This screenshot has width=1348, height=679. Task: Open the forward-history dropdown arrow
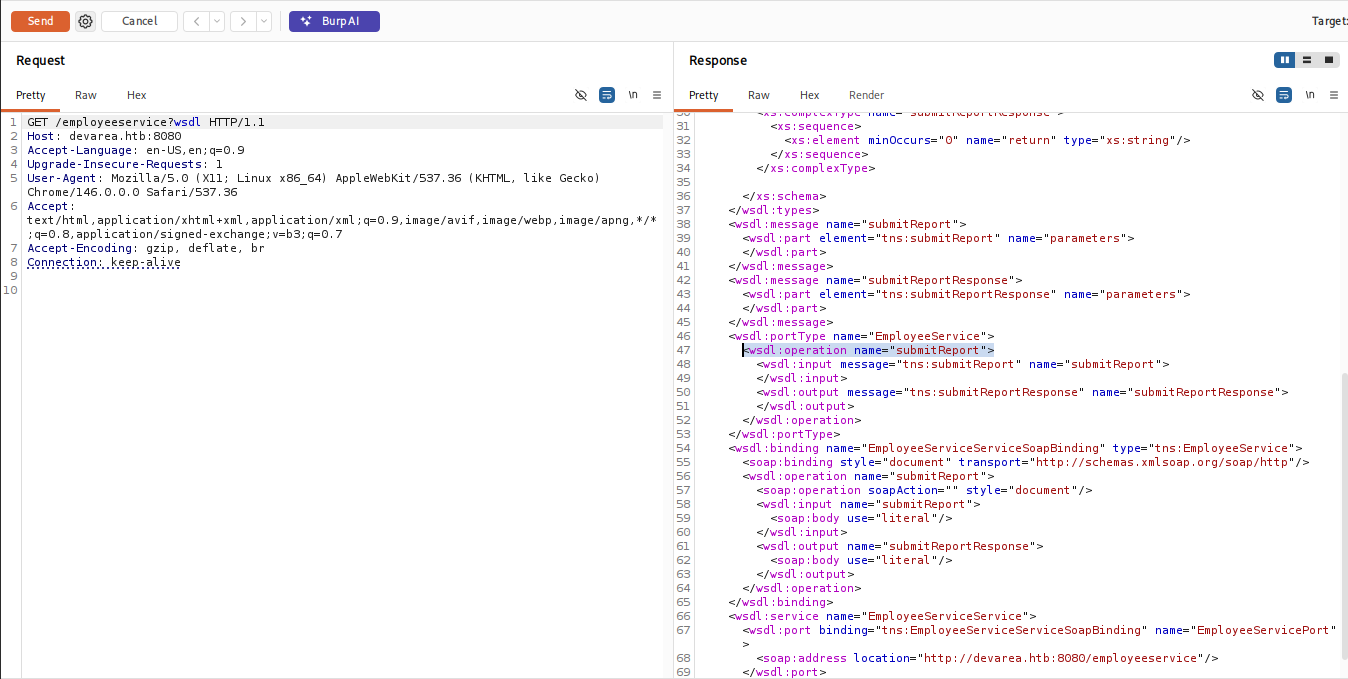coord(263,21)
